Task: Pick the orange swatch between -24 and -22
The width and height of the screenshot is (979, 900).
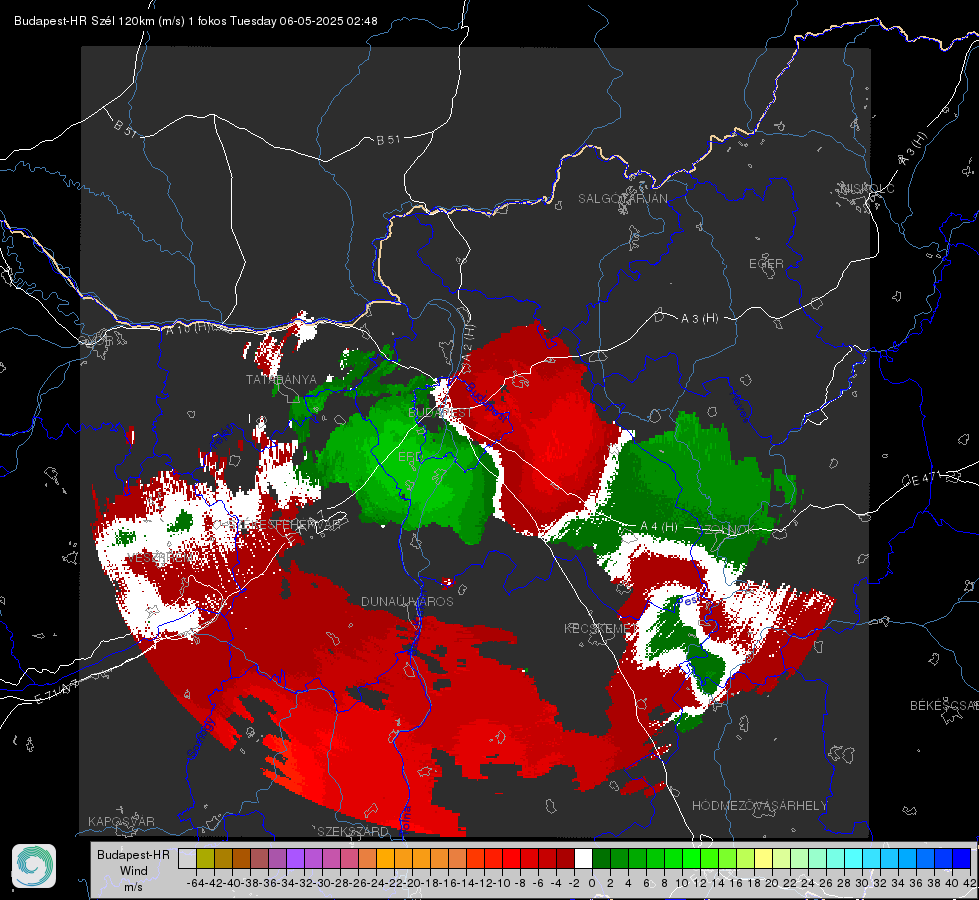Action: (385, 858)
